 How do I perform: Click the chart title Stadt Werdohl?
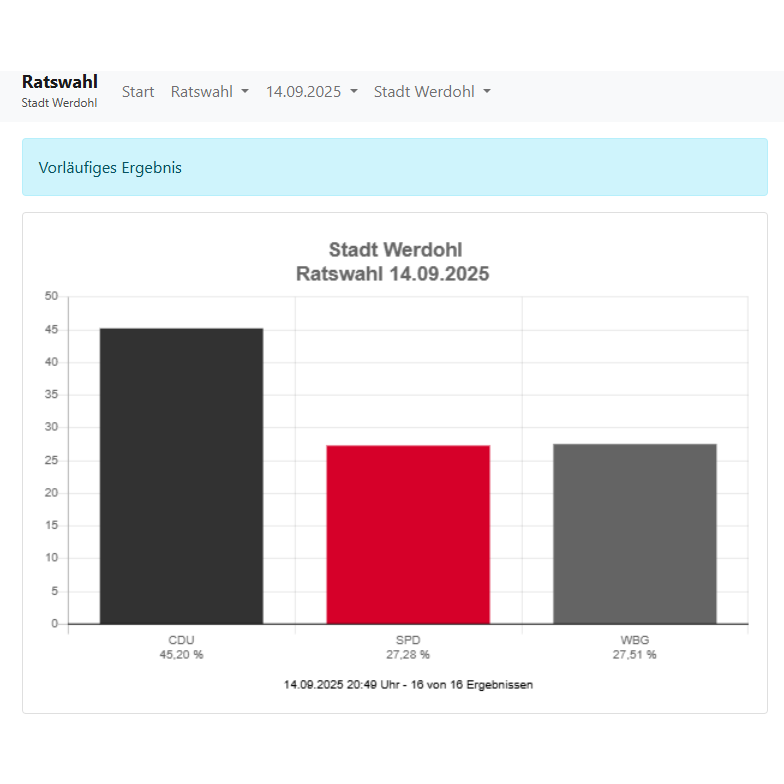coord(395,250)
